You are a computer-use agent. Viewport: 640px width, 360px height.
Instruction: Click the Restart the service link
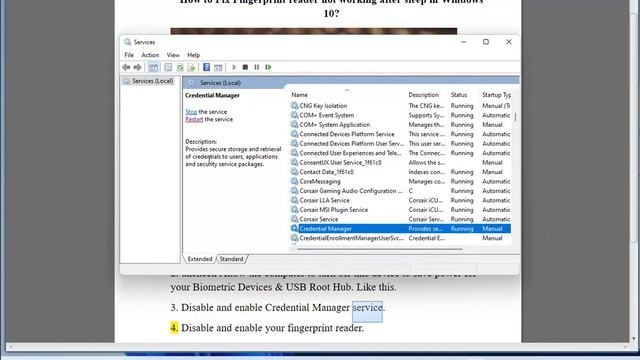coord(194,119)
